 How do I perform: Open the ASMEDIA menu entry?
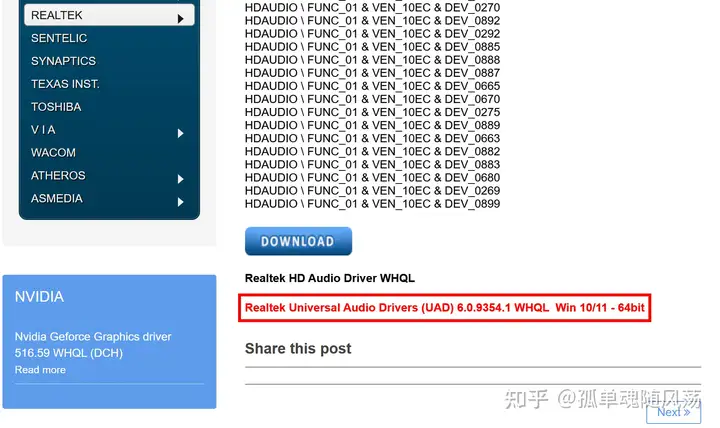57,198
